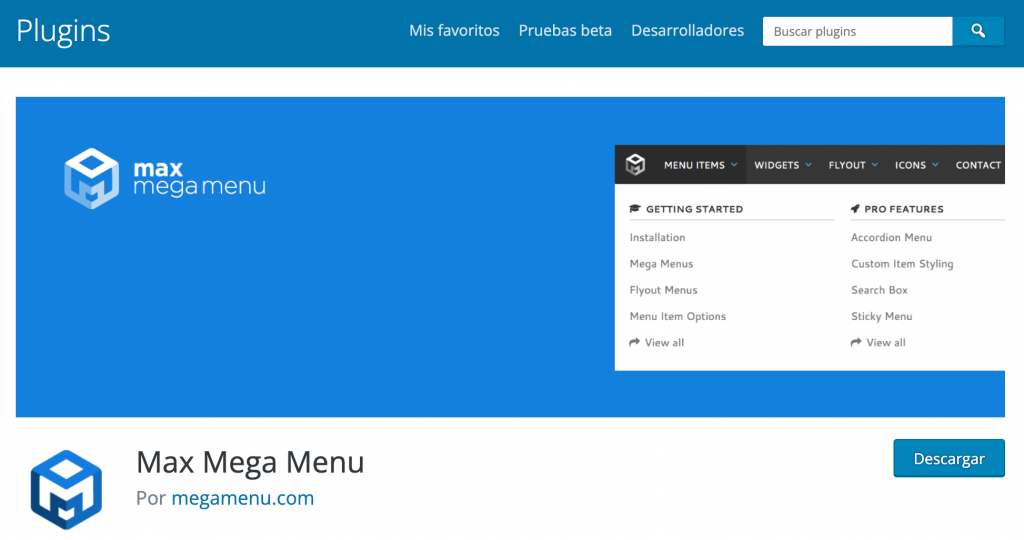Image resolution: width=1024 pixels, height=540 pixels.
Task: Select the ICONS menu item
Action: [910, 165]
